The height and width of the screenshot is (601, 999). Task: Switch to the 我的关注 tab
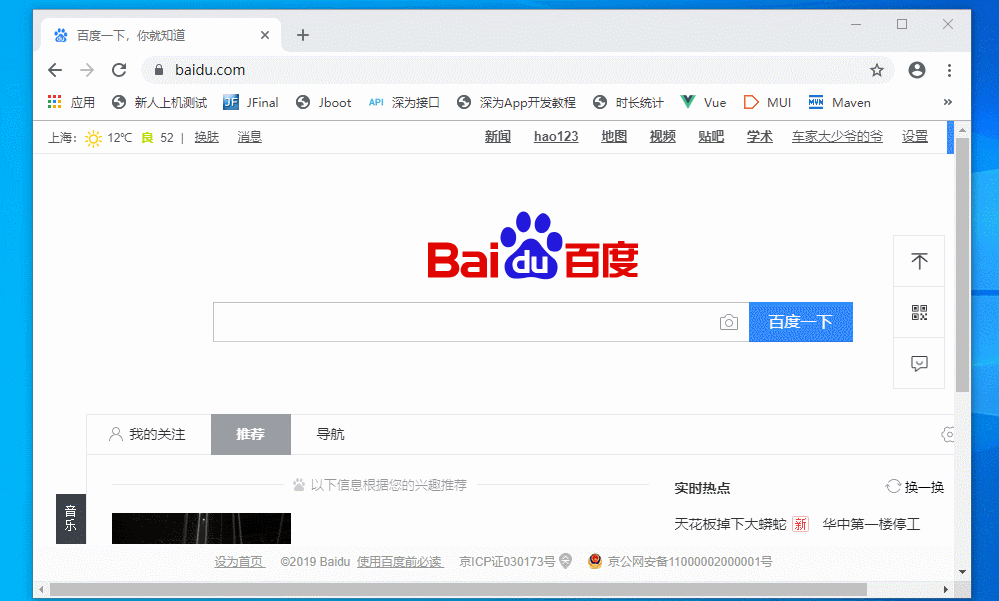point(148,434)
